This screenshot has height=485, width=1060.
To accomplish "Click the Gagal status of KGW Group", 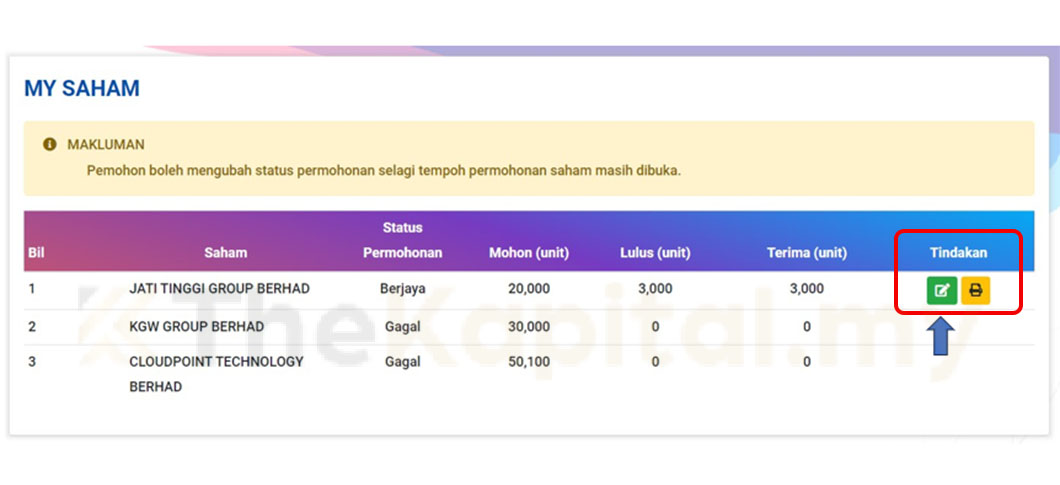I will pos(402,327).
